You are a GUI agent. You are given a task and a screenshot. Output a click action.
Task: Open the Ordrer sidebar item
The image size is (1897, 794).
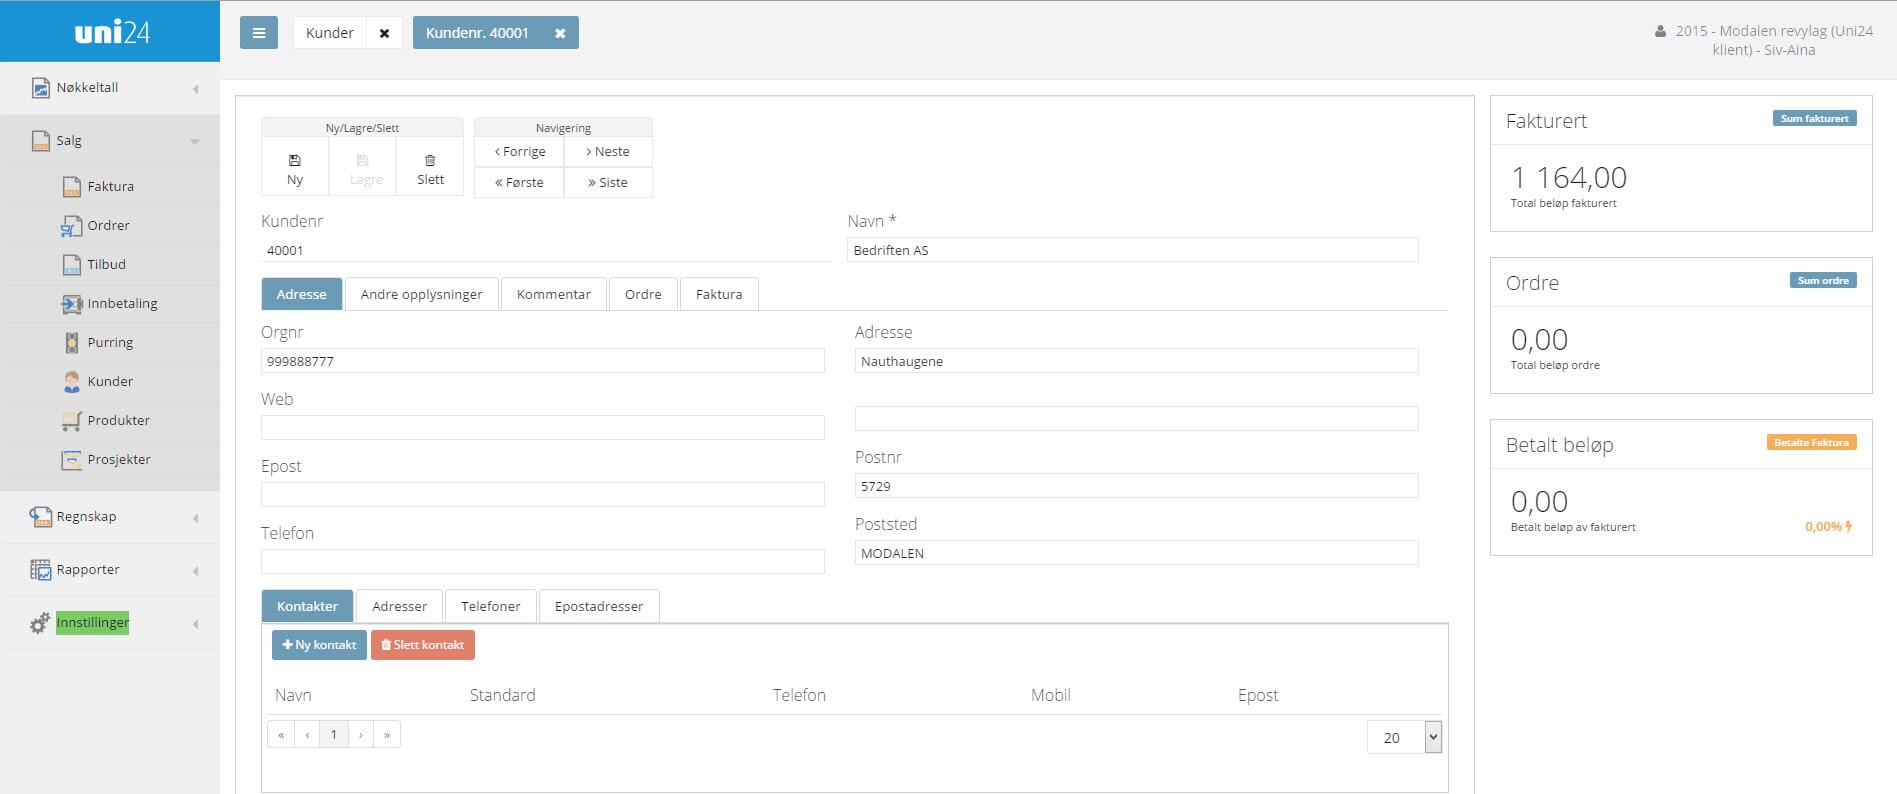pos(108,225)
